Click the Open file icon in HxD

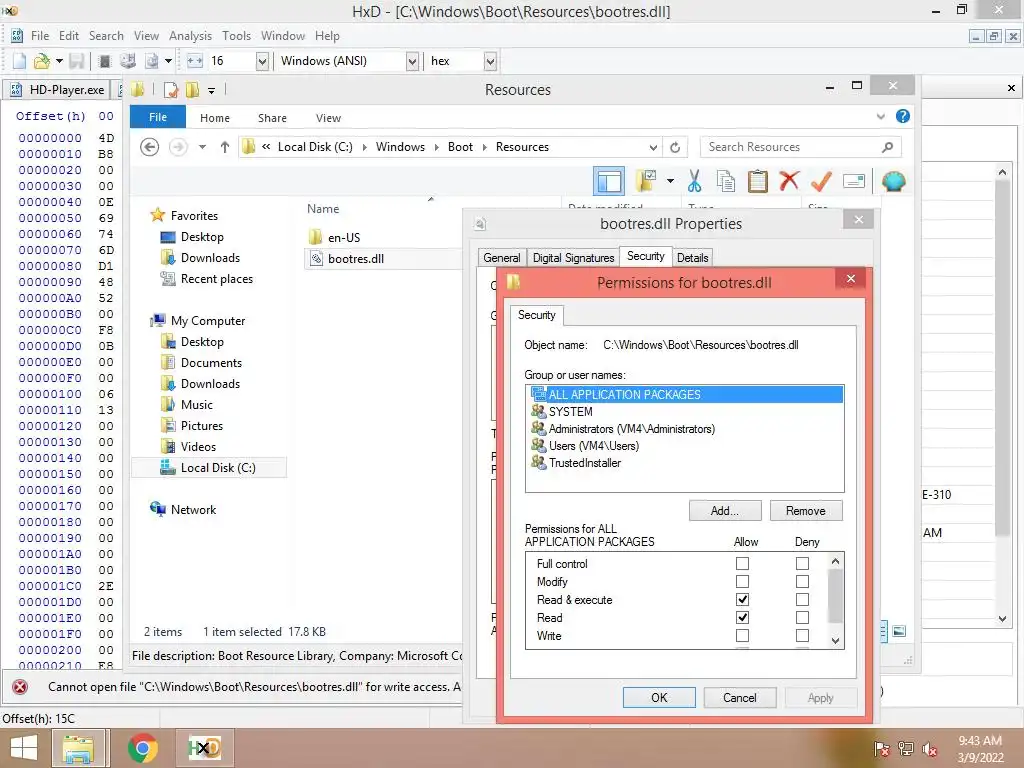click(42, 61)
